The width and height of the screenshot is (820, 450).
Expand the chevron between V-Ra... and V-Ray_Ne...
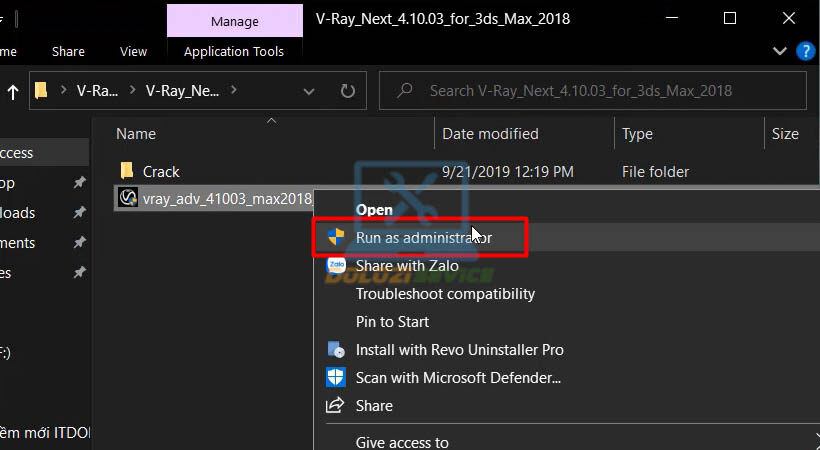pos(132,91)
